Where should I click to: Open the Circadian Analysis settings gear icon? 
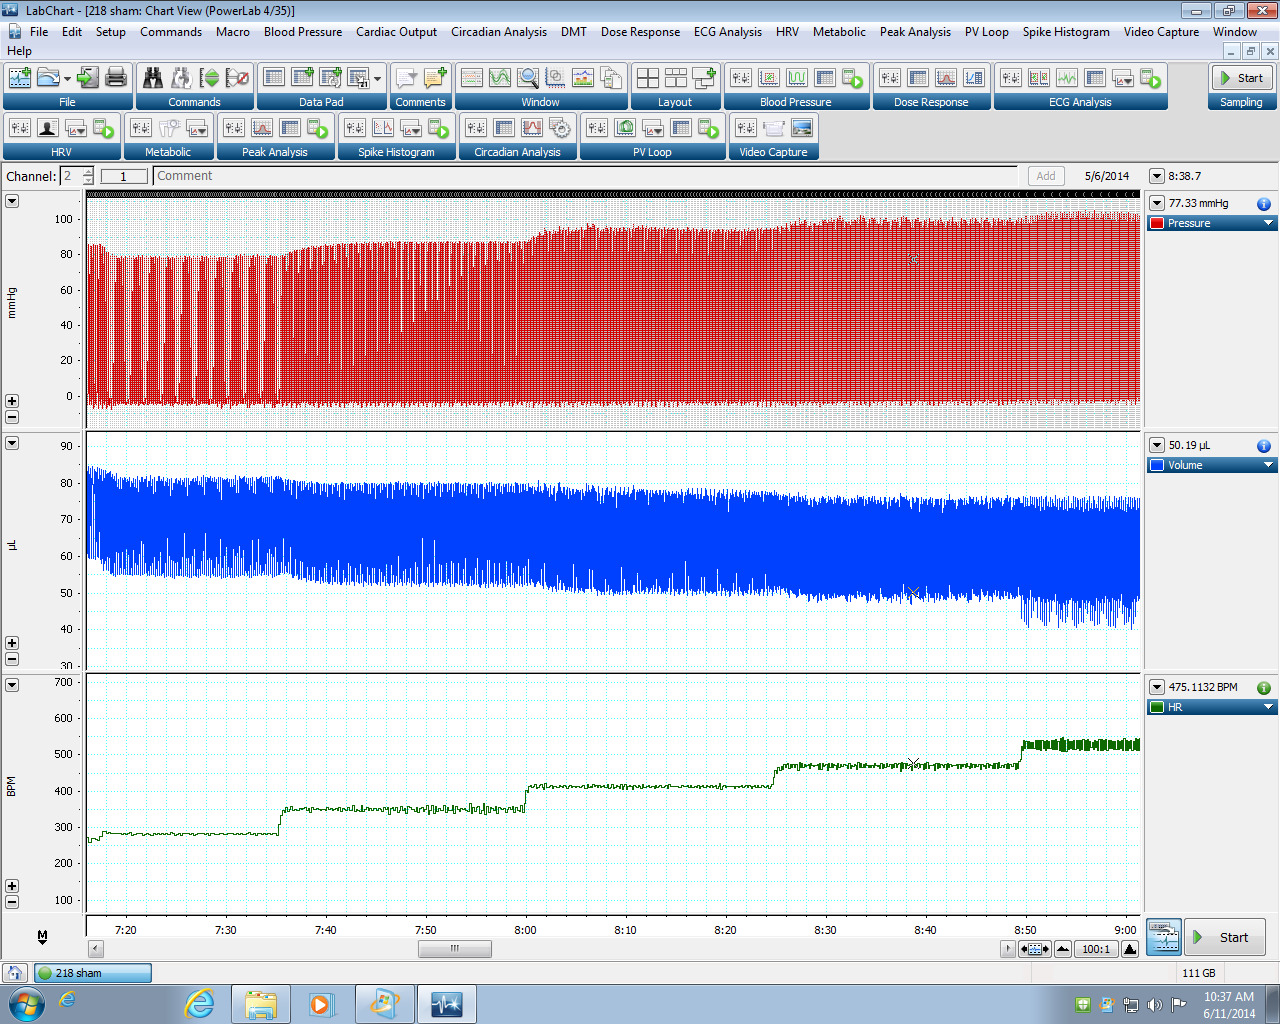pos(560,128)
